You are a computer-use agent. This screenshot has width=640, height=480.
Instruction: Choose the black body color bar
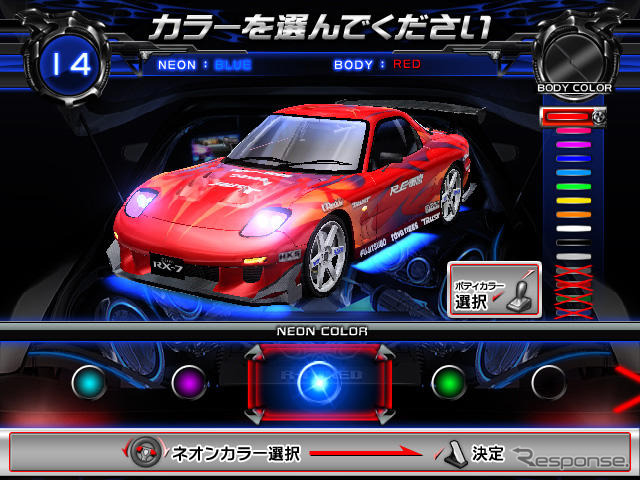[573, 242]
